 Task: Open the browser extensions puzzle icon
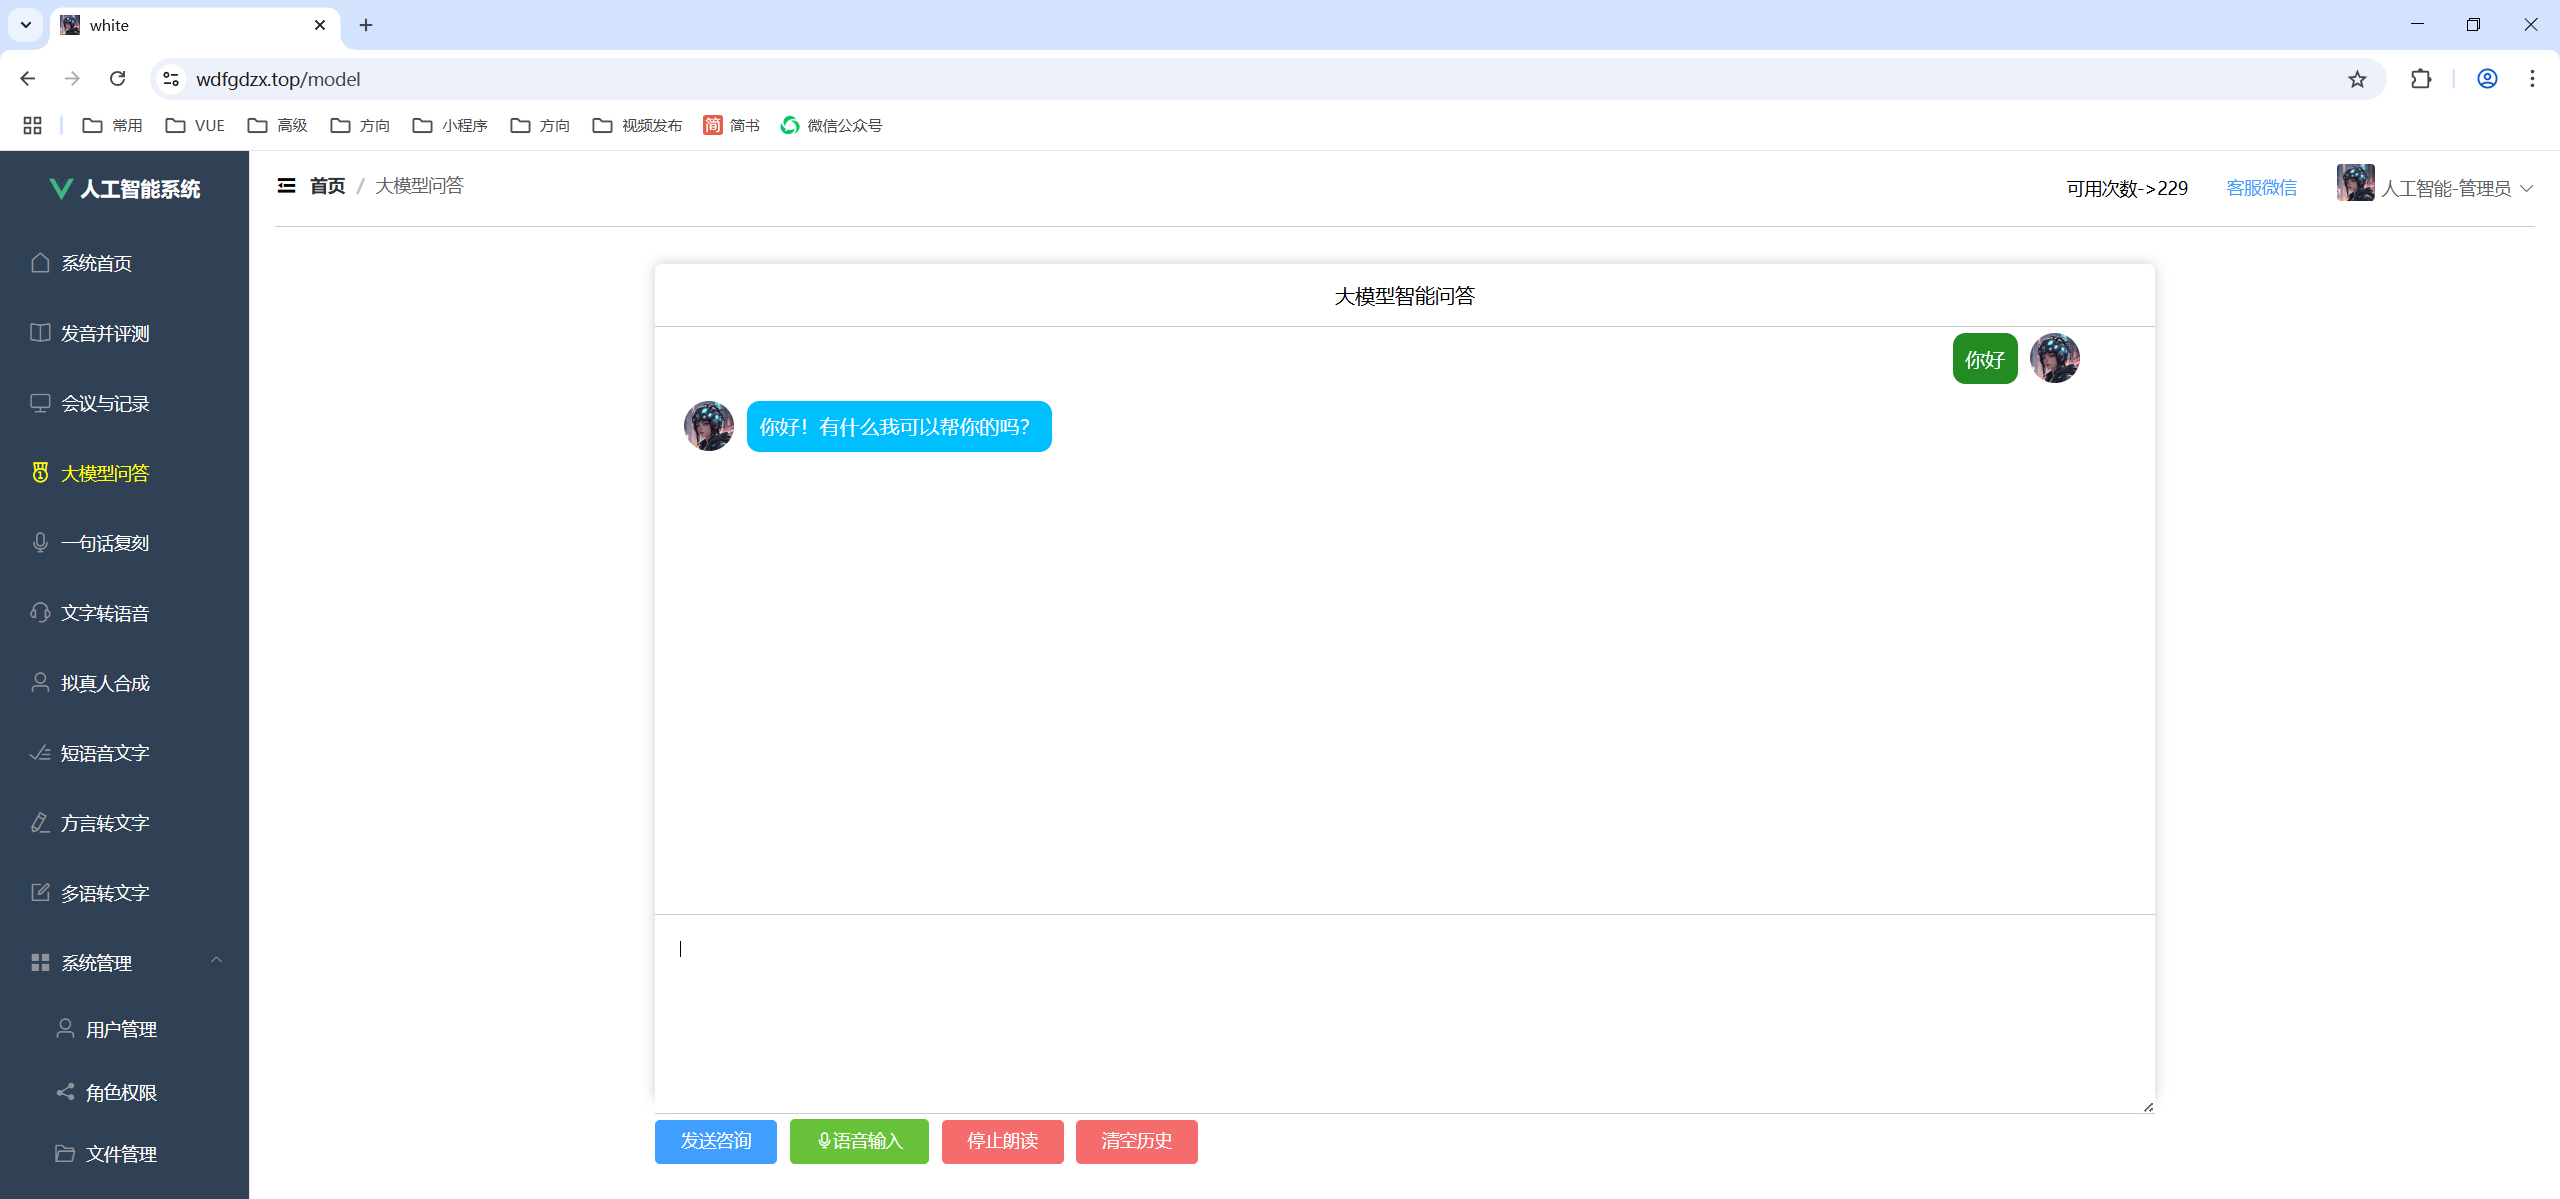[x=2421, y=79]
